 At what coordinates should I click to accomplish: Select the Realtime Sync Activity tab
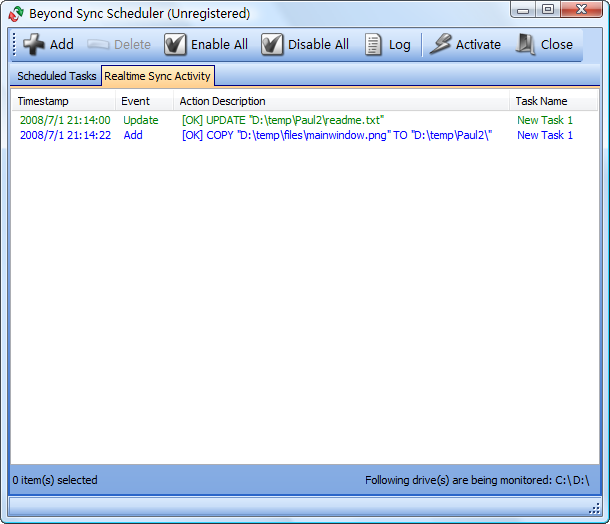click(x=157, y=76)
